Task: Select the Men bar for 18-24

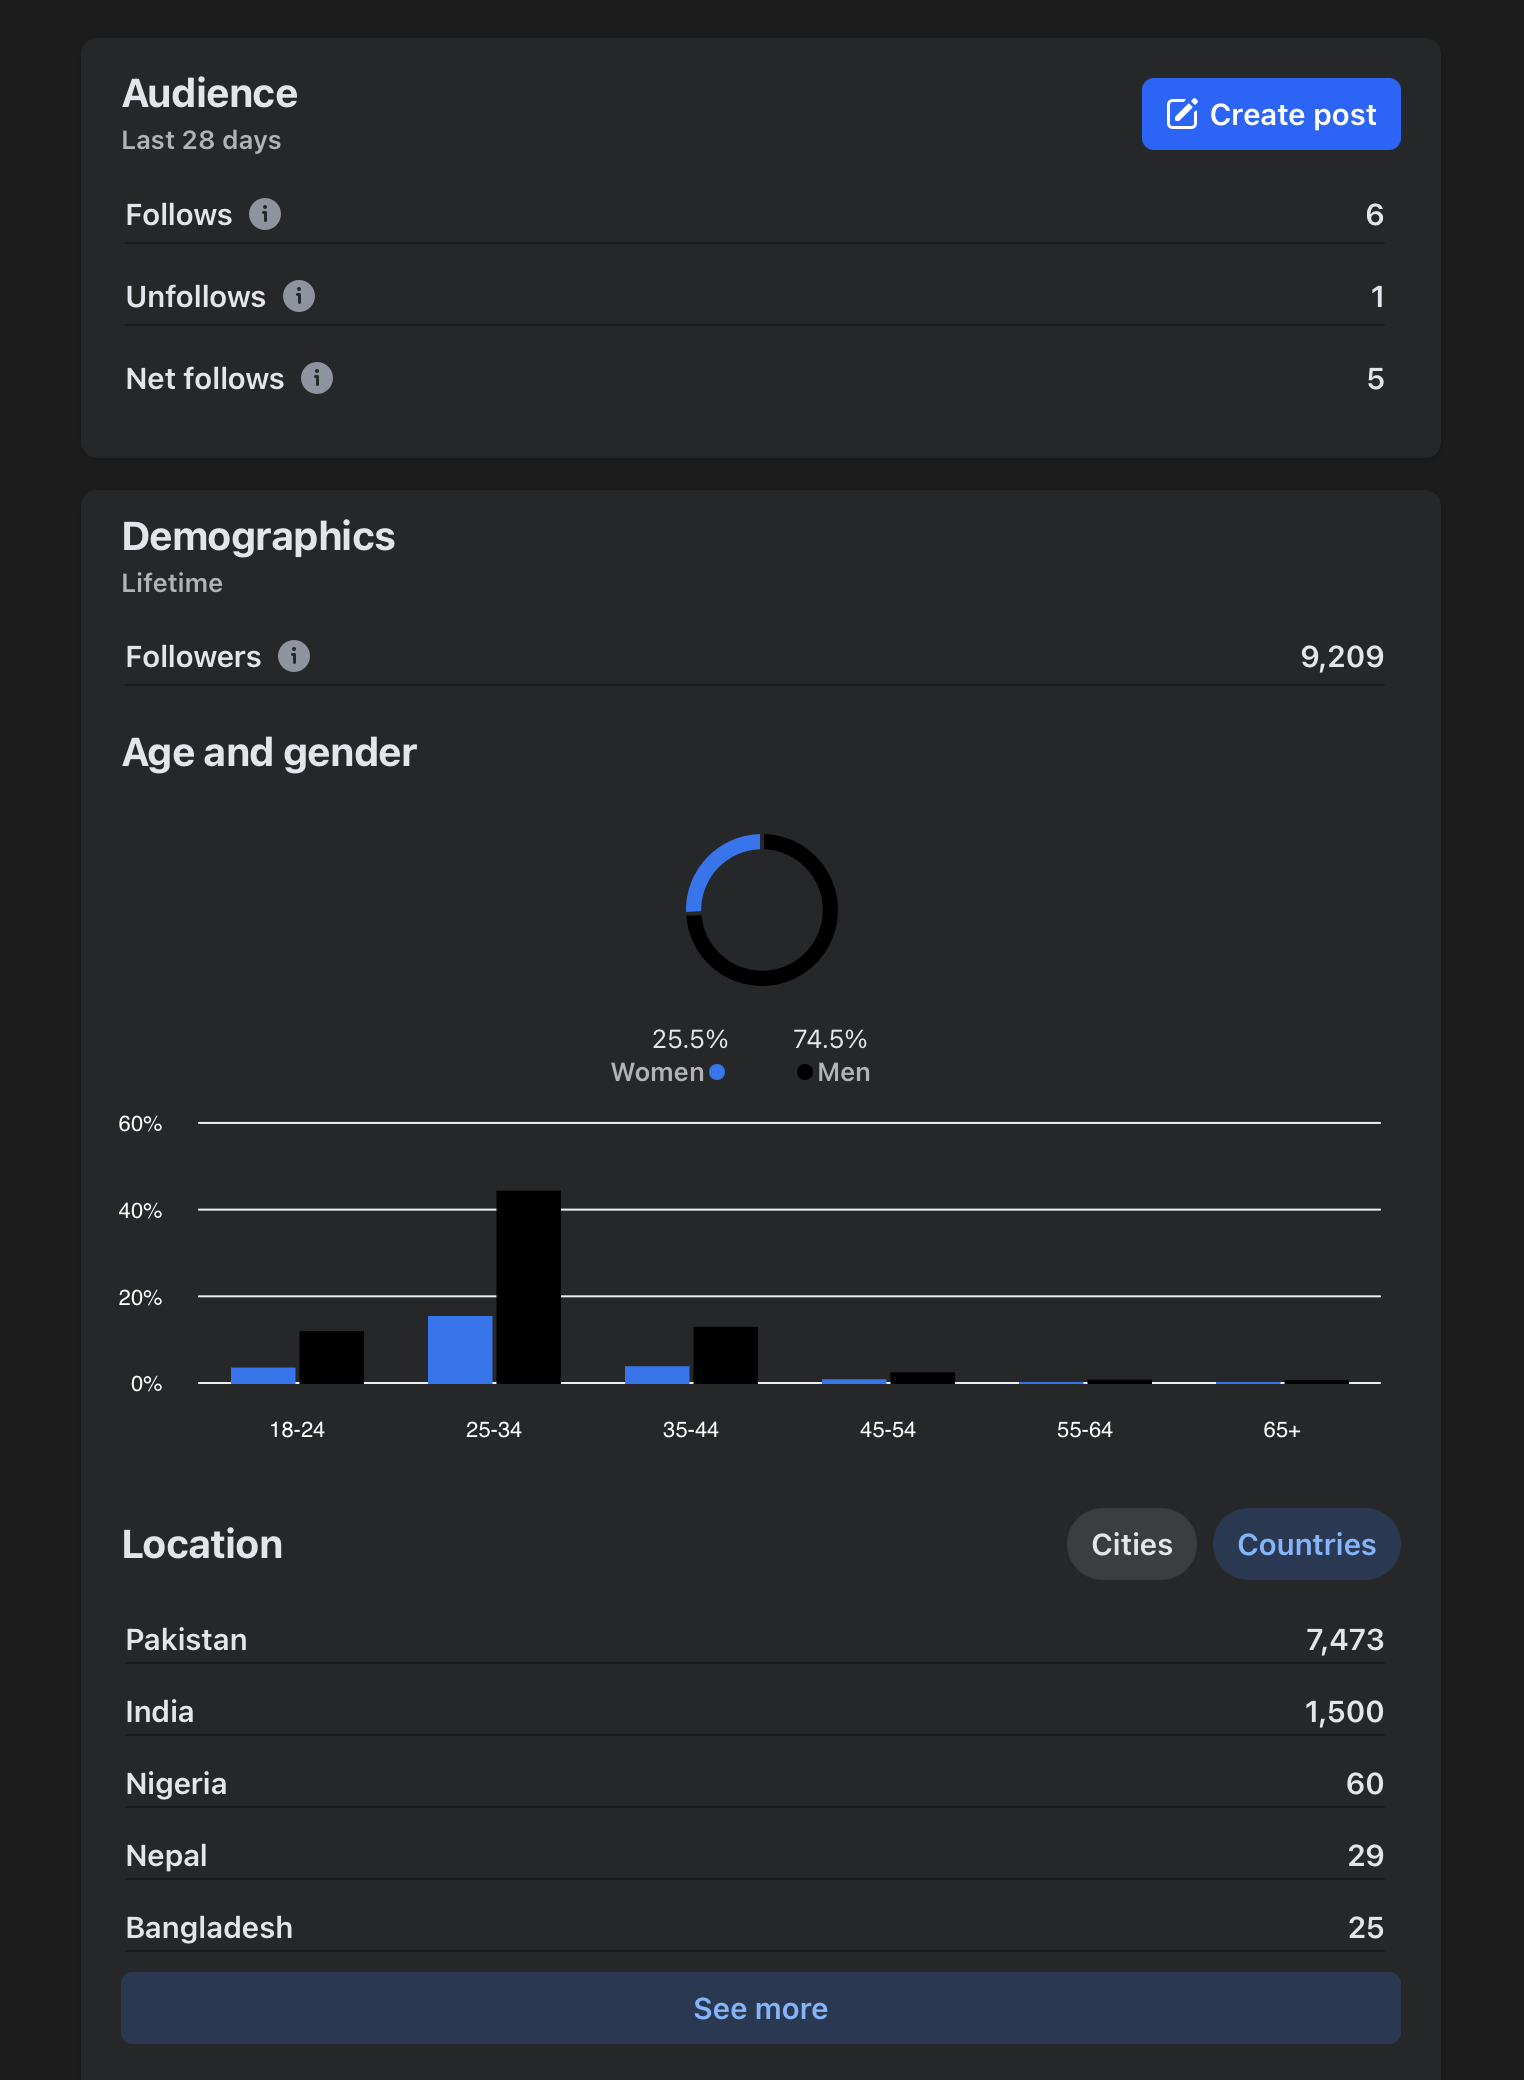Action: pyautogui.click(x=331, y=1358)
